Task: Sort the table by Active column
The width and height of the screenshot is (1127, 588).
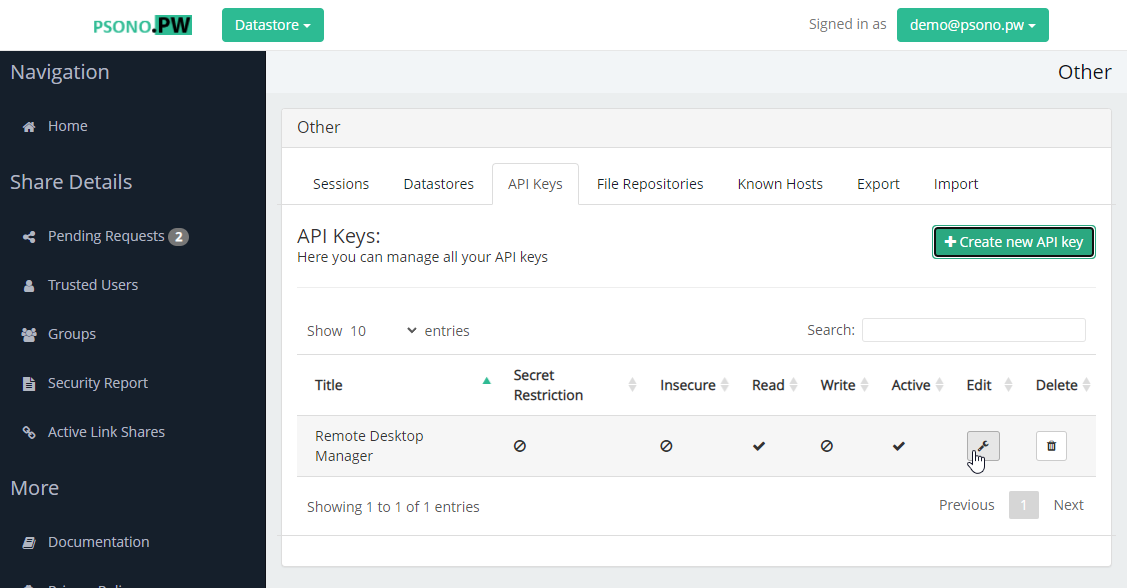Action: point(911,385)
